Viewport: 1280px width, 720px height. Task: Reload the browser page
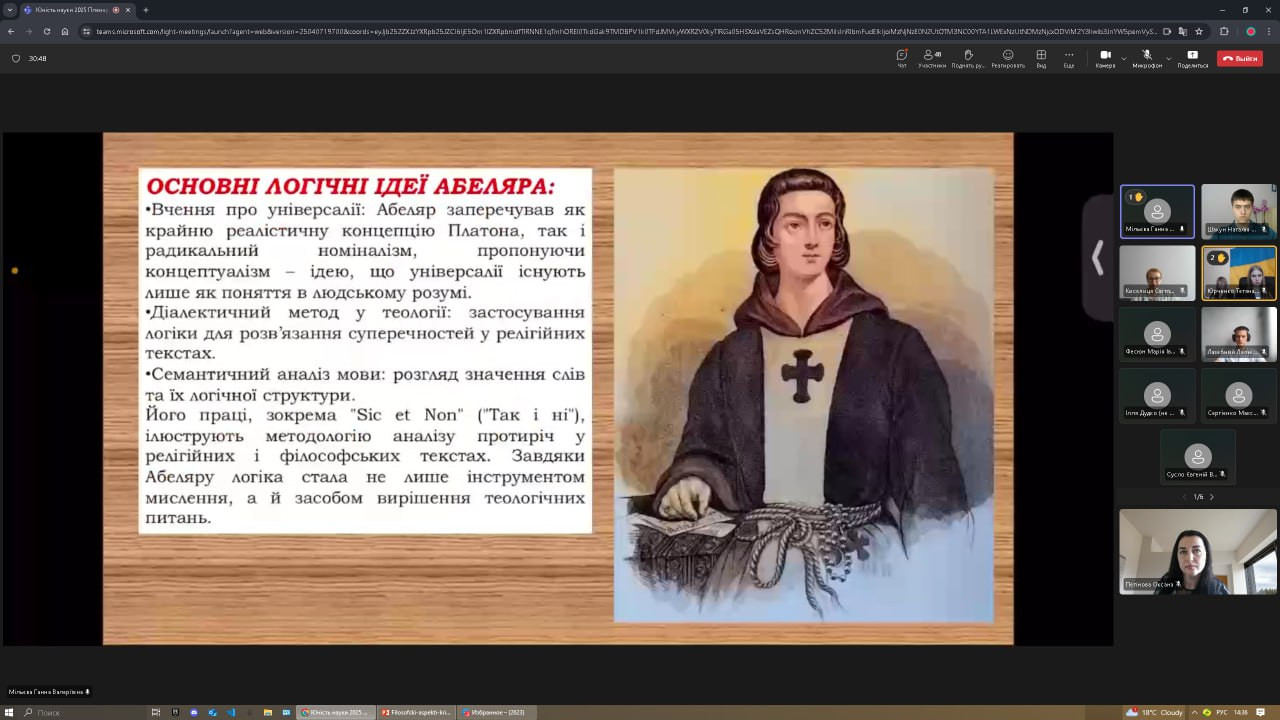point(46,31)
